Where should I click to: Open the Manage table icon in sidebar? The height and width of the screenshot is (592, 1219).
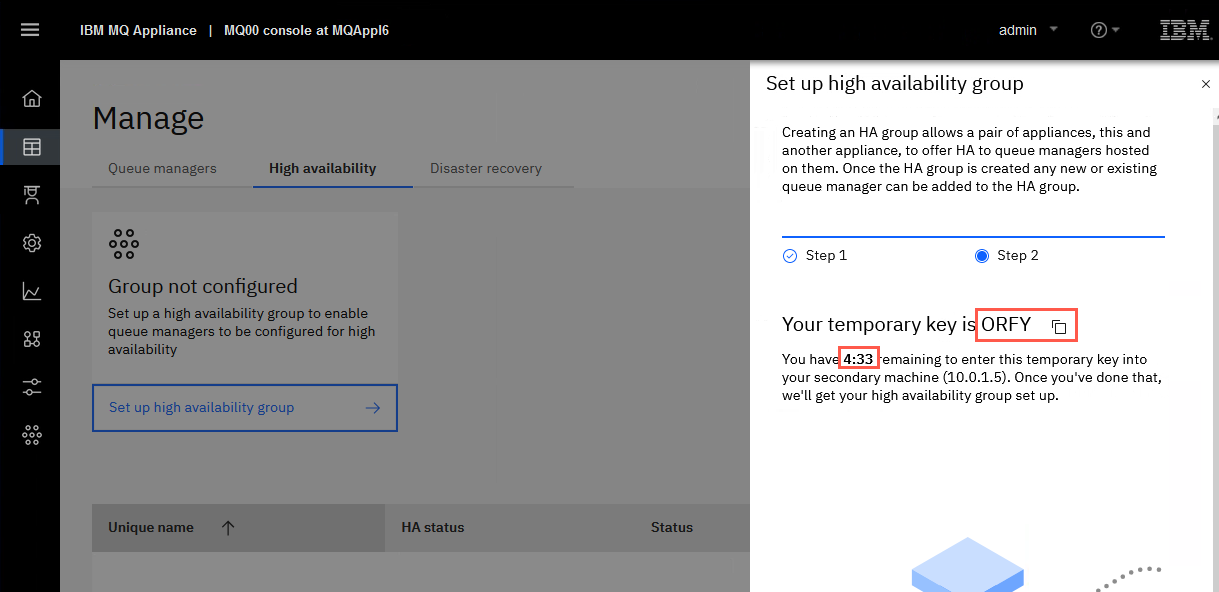coord(32,147)
